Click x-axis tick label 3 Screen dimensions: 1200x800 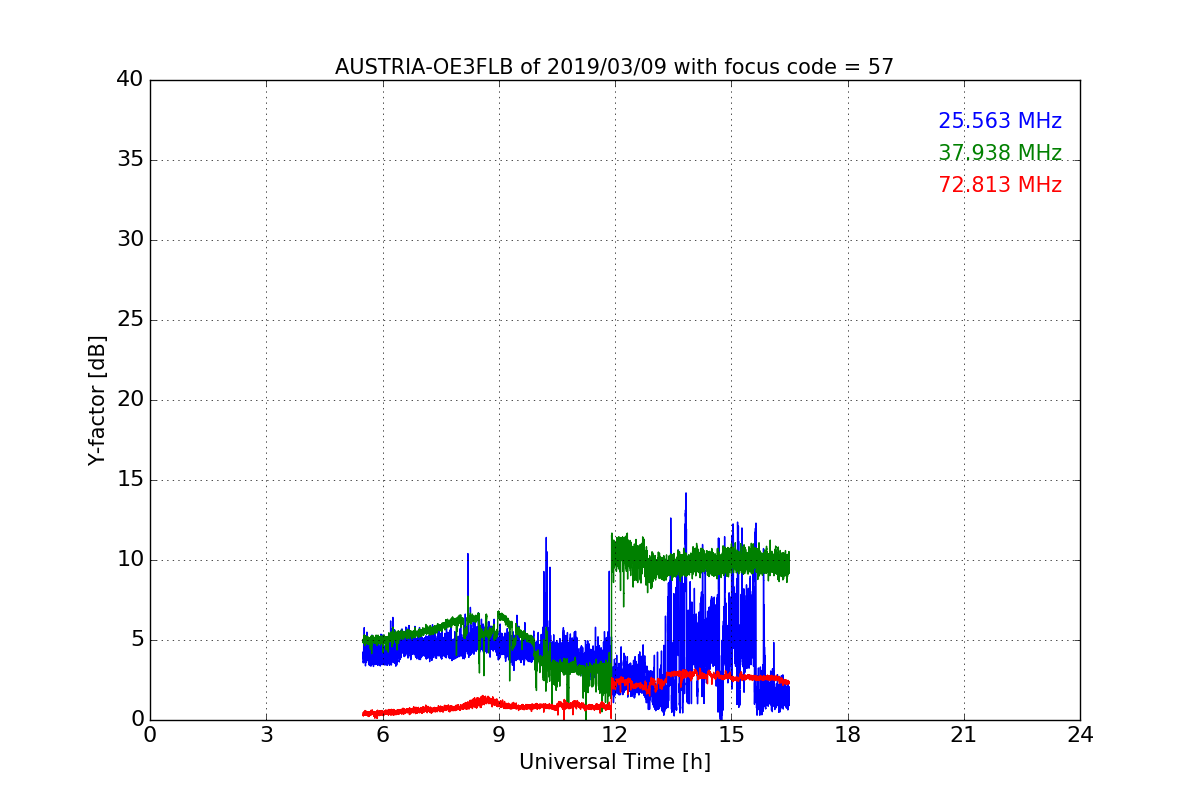[x=266, y=735]
